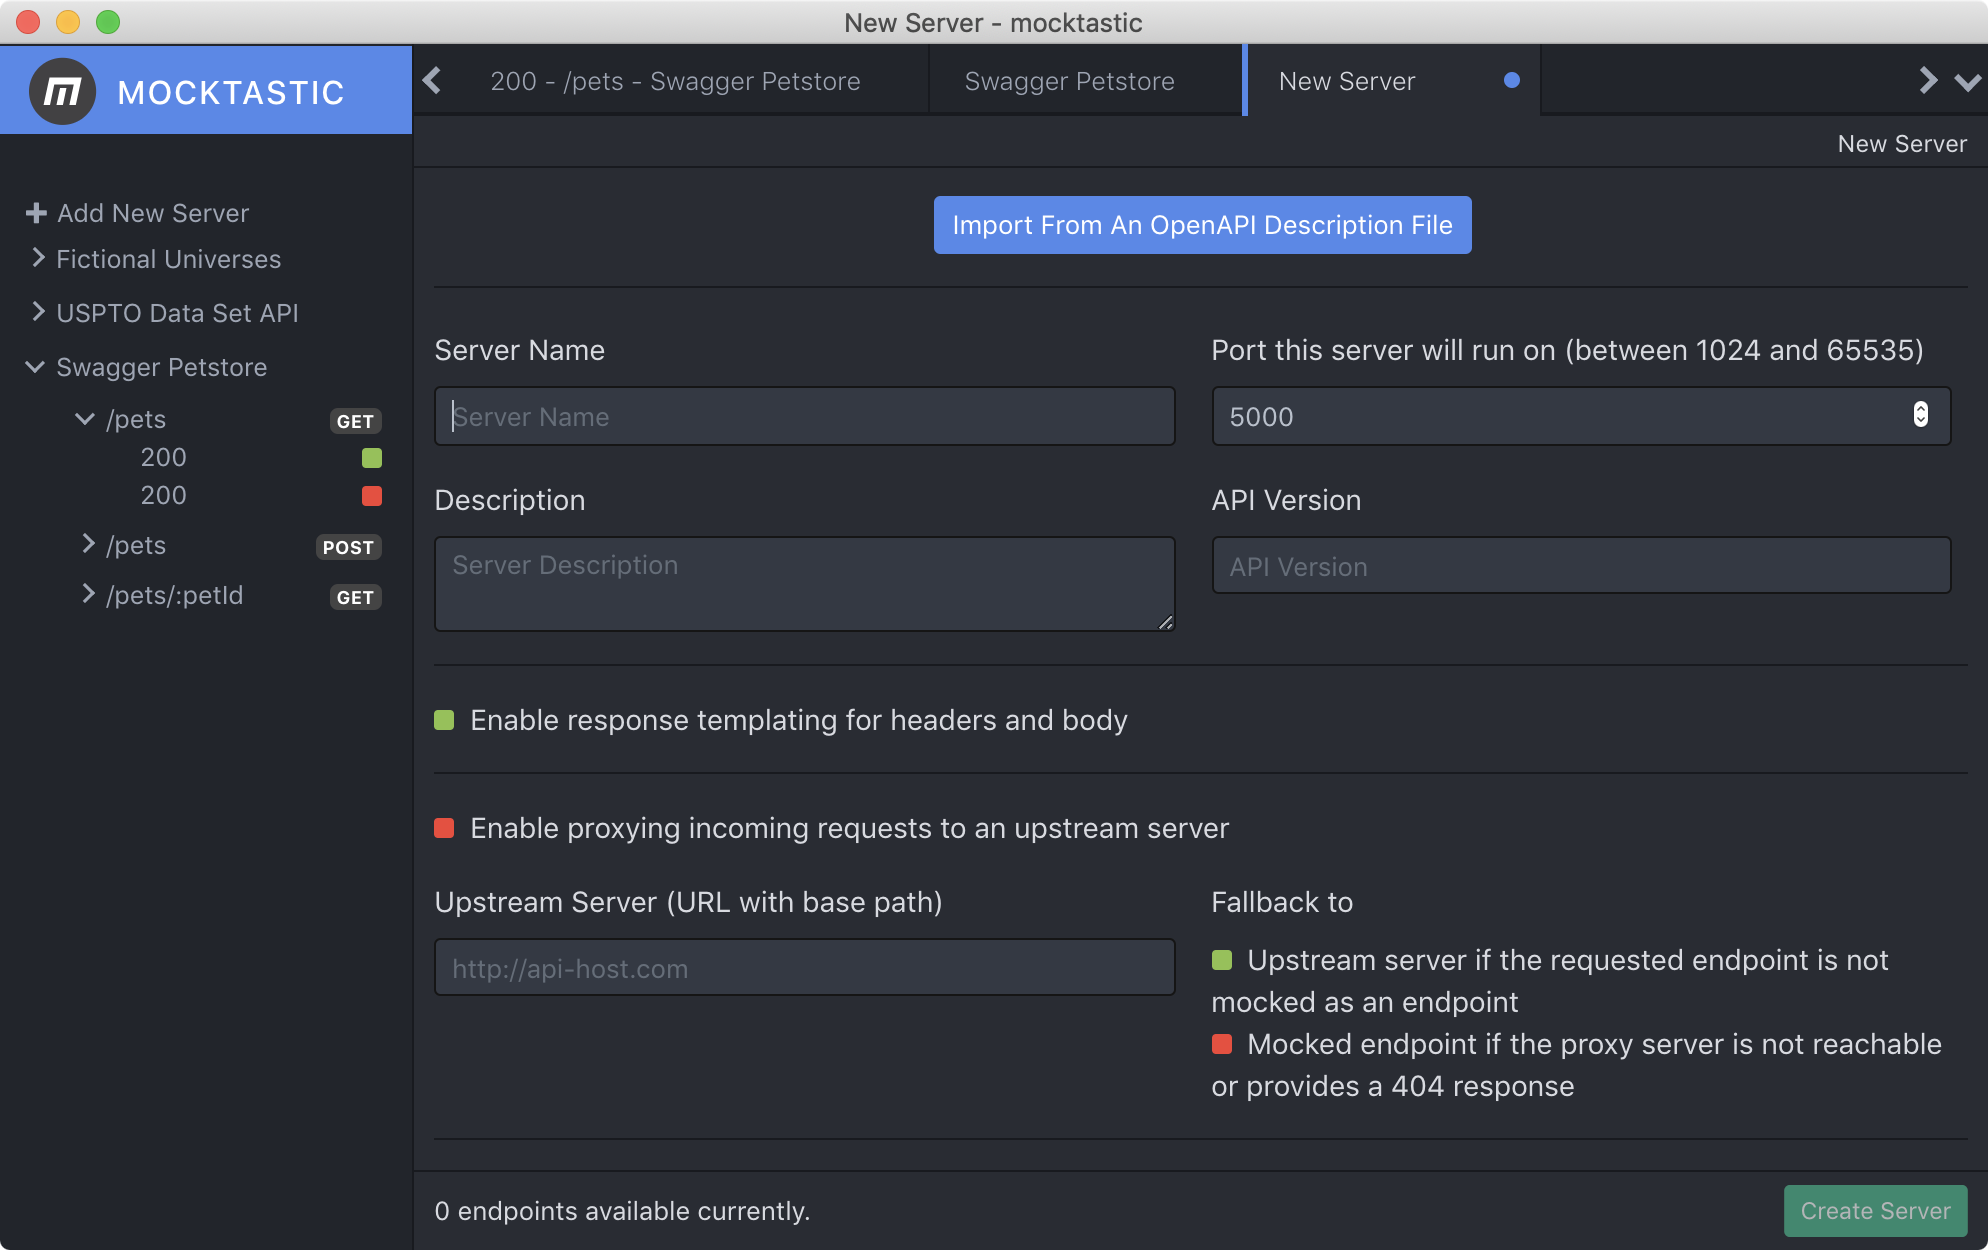Screen dimensions: 1988x1250
Task: Click the 'Fallback to' label
Action: point(1282,902)
